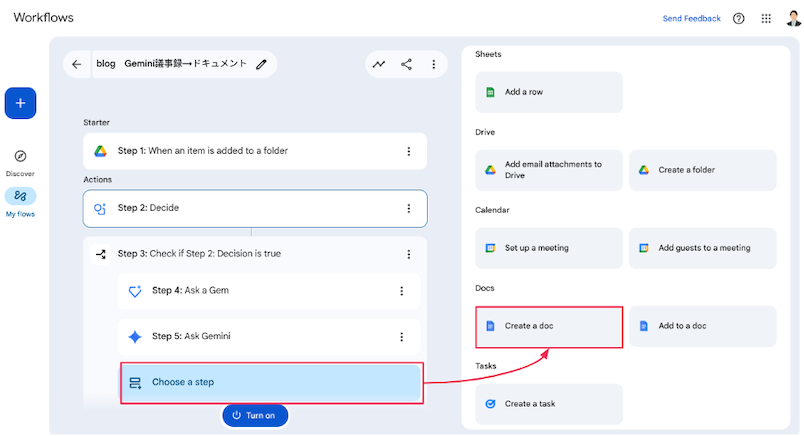Click Calendar icon on Add guests
This screenshot has height=436, width=804.
pyautogui.click(x=644, y=248)
